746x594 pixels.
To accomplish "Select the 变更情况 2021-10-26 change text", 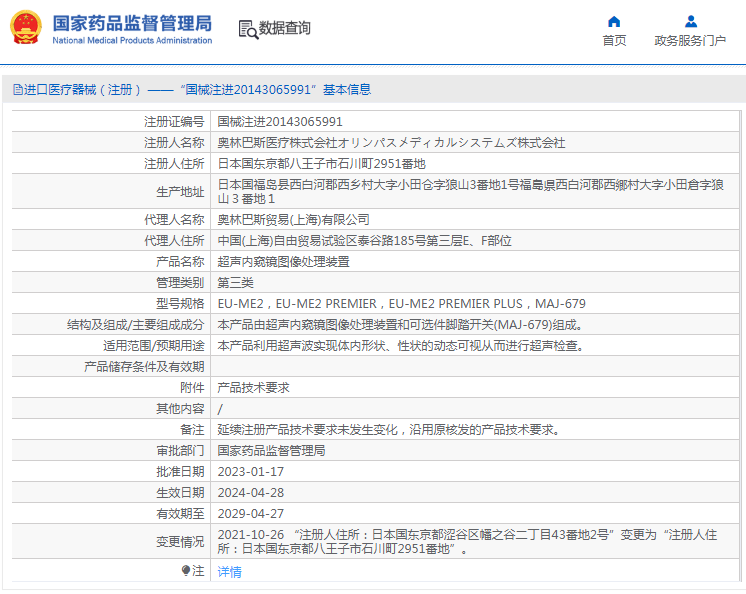I will pyautogui.click(x=467, y=541).
